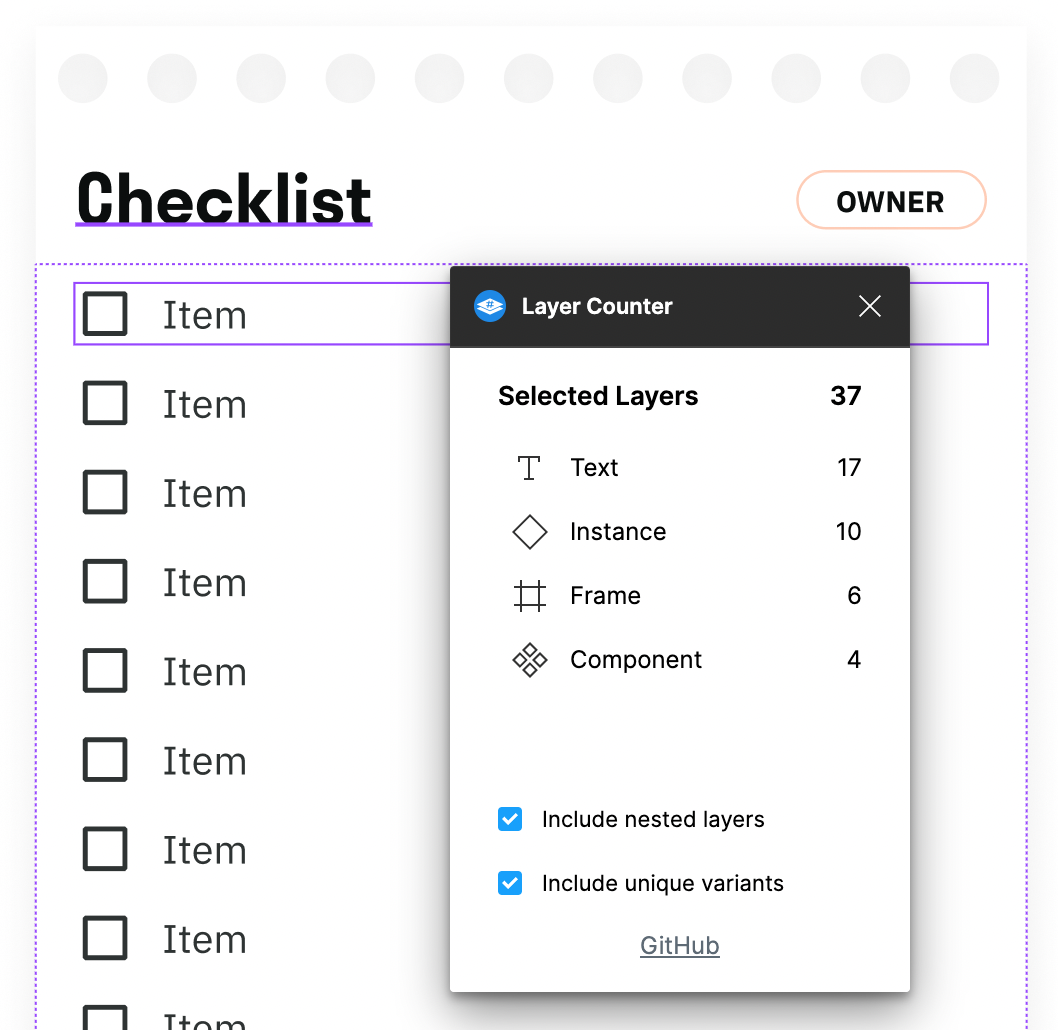Select the Instance count row label
This screenshot has width=1058, height=1030.
tap(618, 532)
